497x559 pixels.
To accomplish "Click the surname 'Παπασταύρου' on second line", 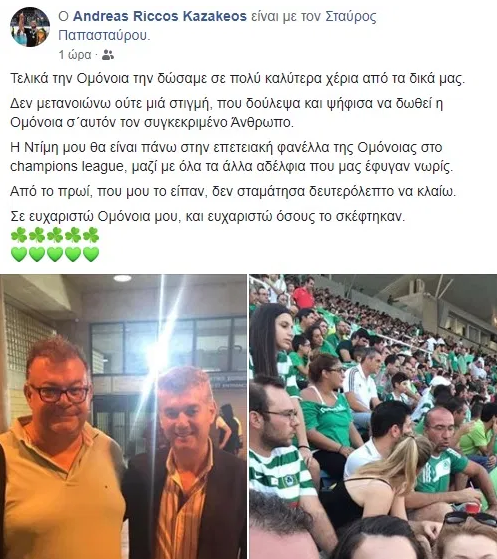I will click(x=104, y=36).
